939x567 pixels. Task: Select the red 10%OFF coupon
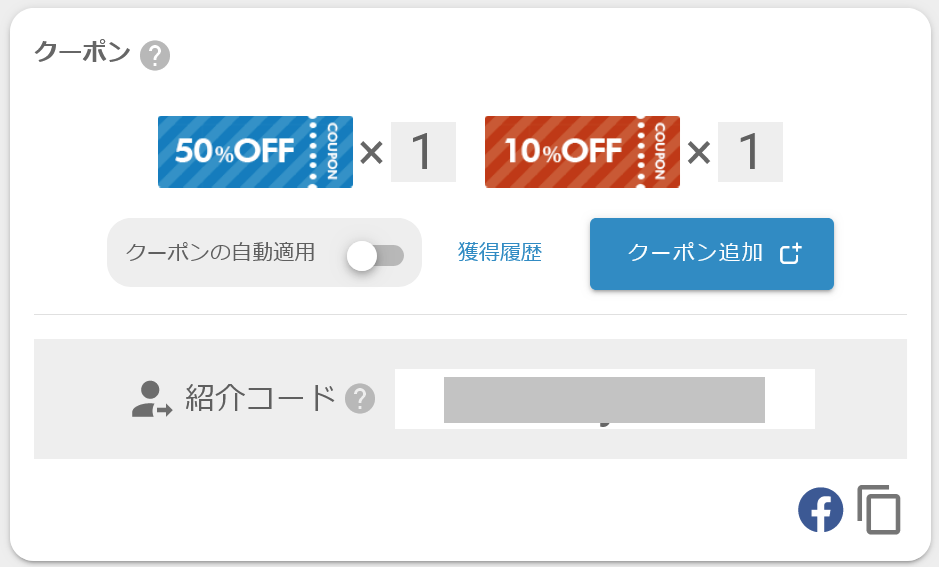tap(563, 152)
